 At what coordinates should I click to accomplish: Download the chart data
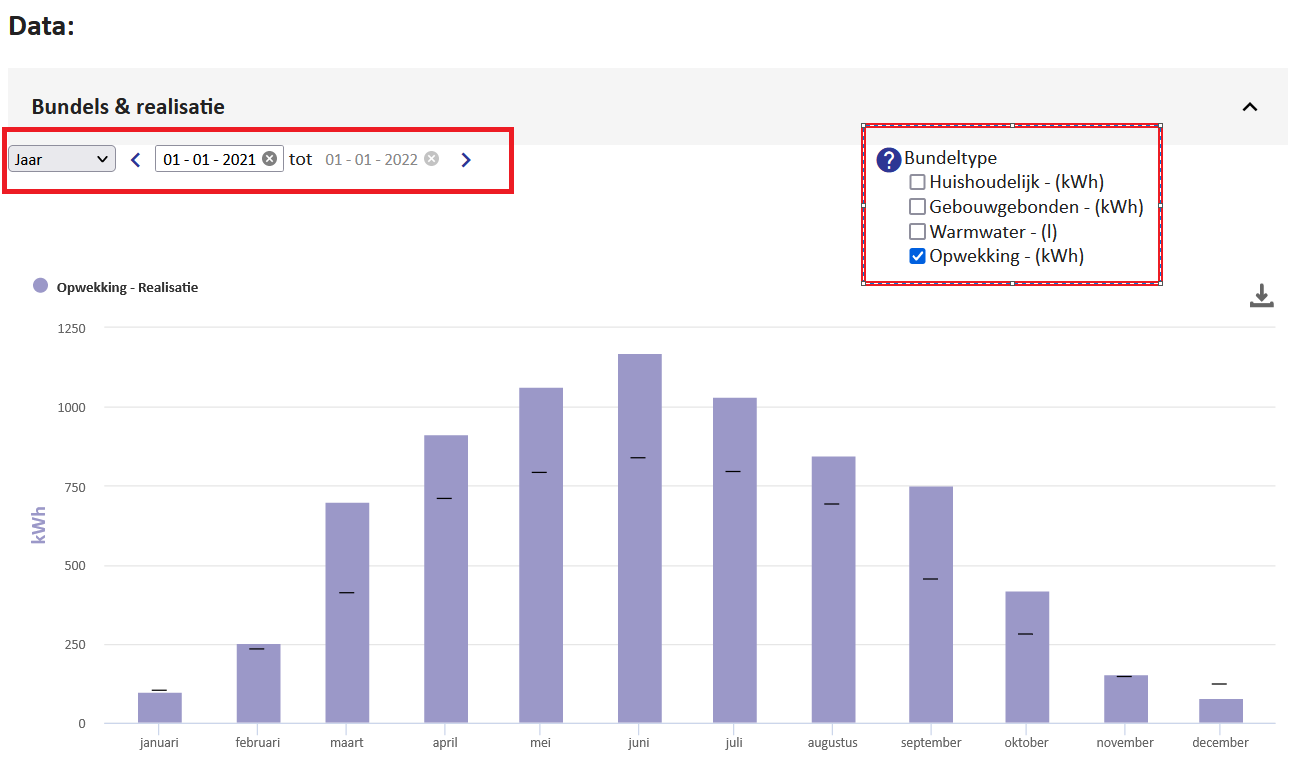[x=1262, y=296]
